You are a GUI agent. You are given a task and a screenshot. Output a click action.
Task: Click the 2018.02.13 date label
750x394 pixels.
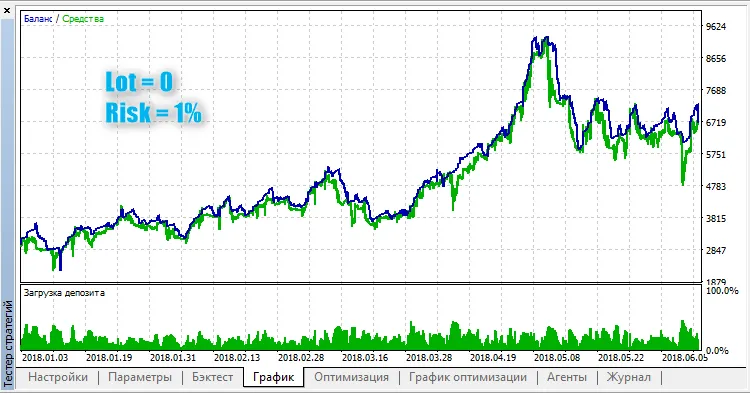click(x=237, y=358)
